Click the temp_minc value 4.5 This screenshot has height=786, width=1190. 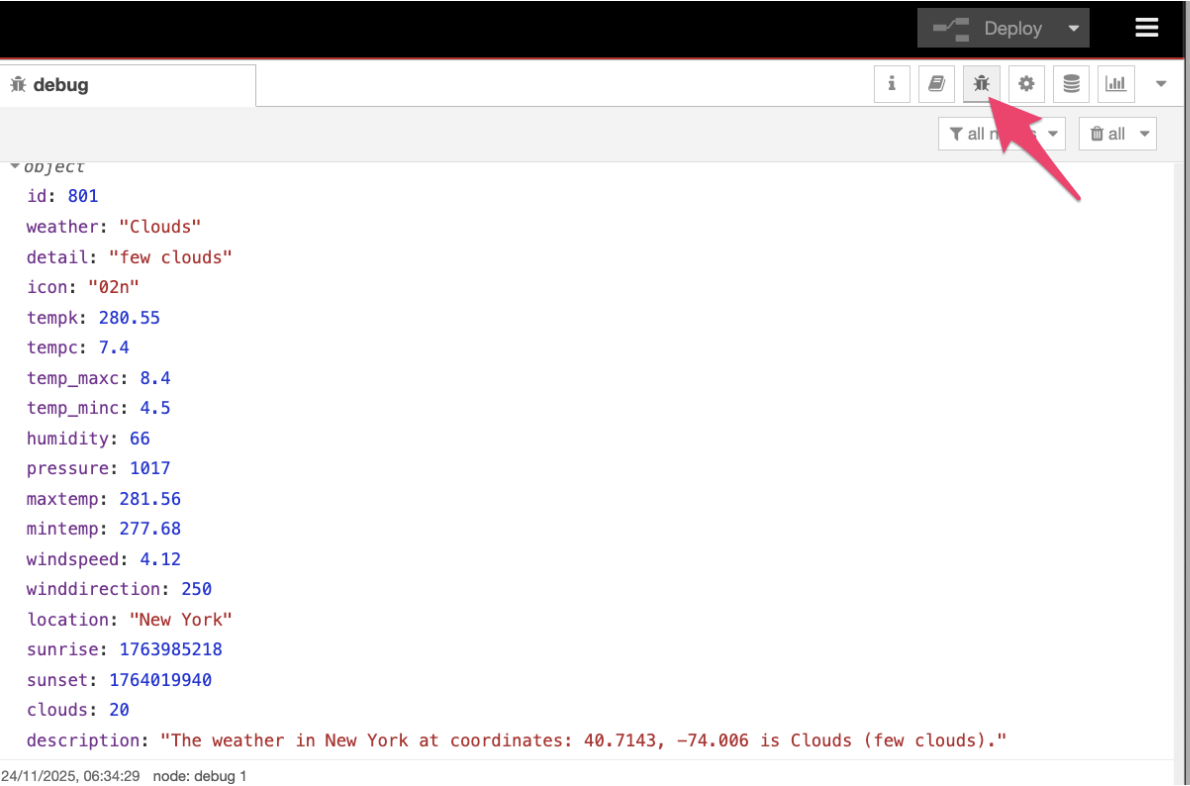click(x=155, y=407)
